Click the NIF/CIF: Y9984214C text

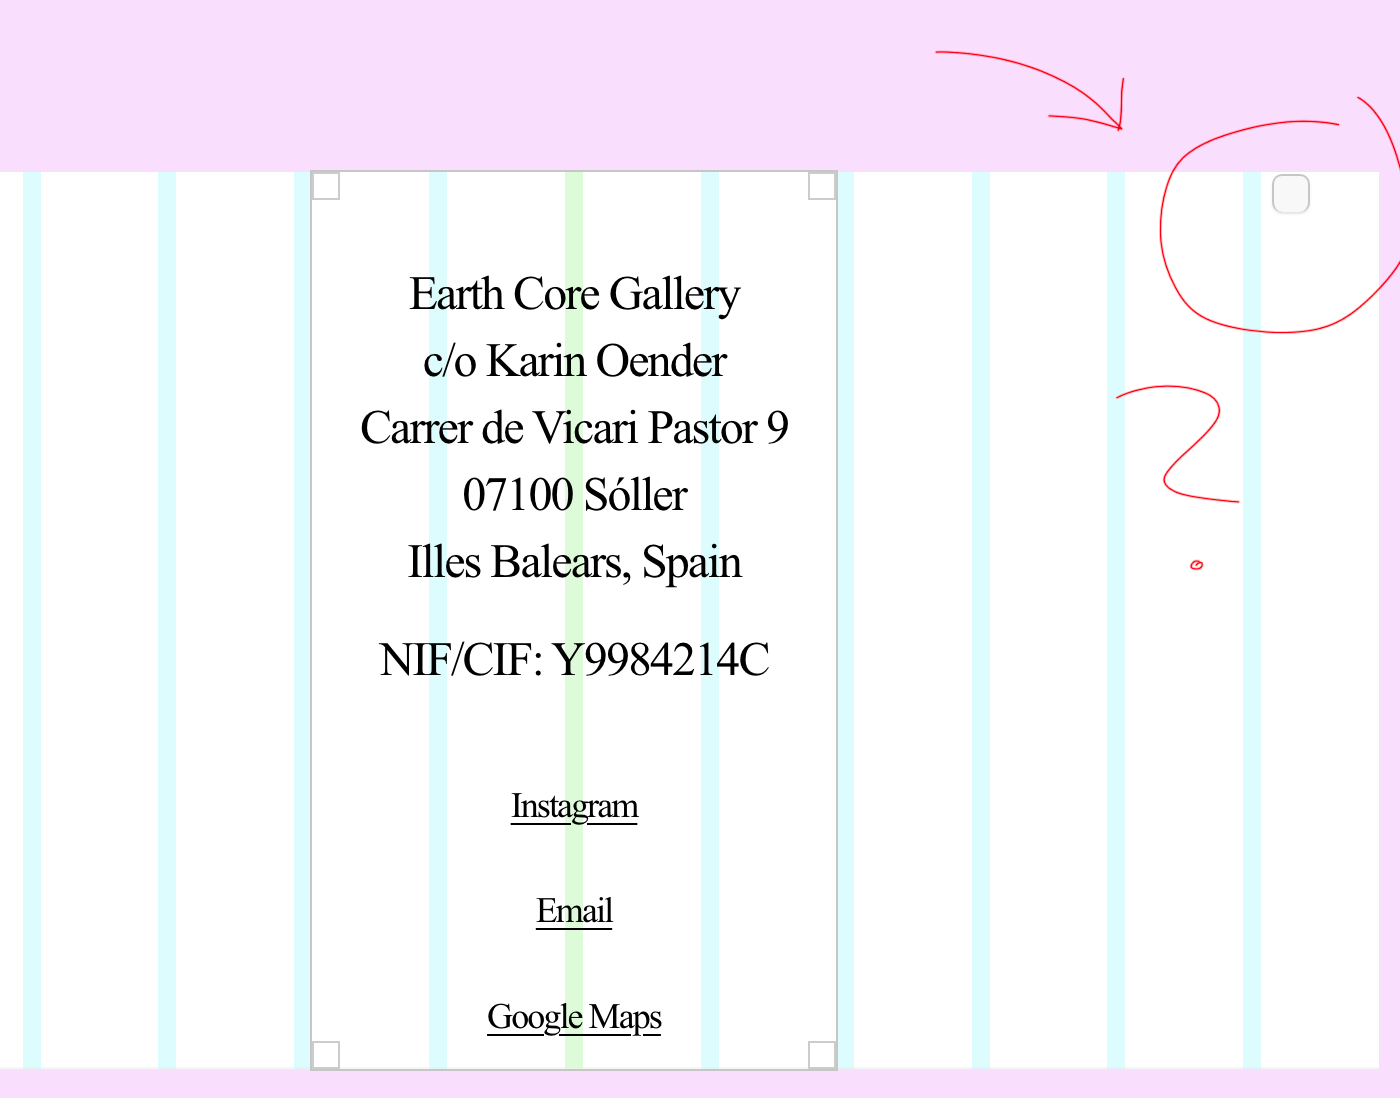tap(574, 660)
